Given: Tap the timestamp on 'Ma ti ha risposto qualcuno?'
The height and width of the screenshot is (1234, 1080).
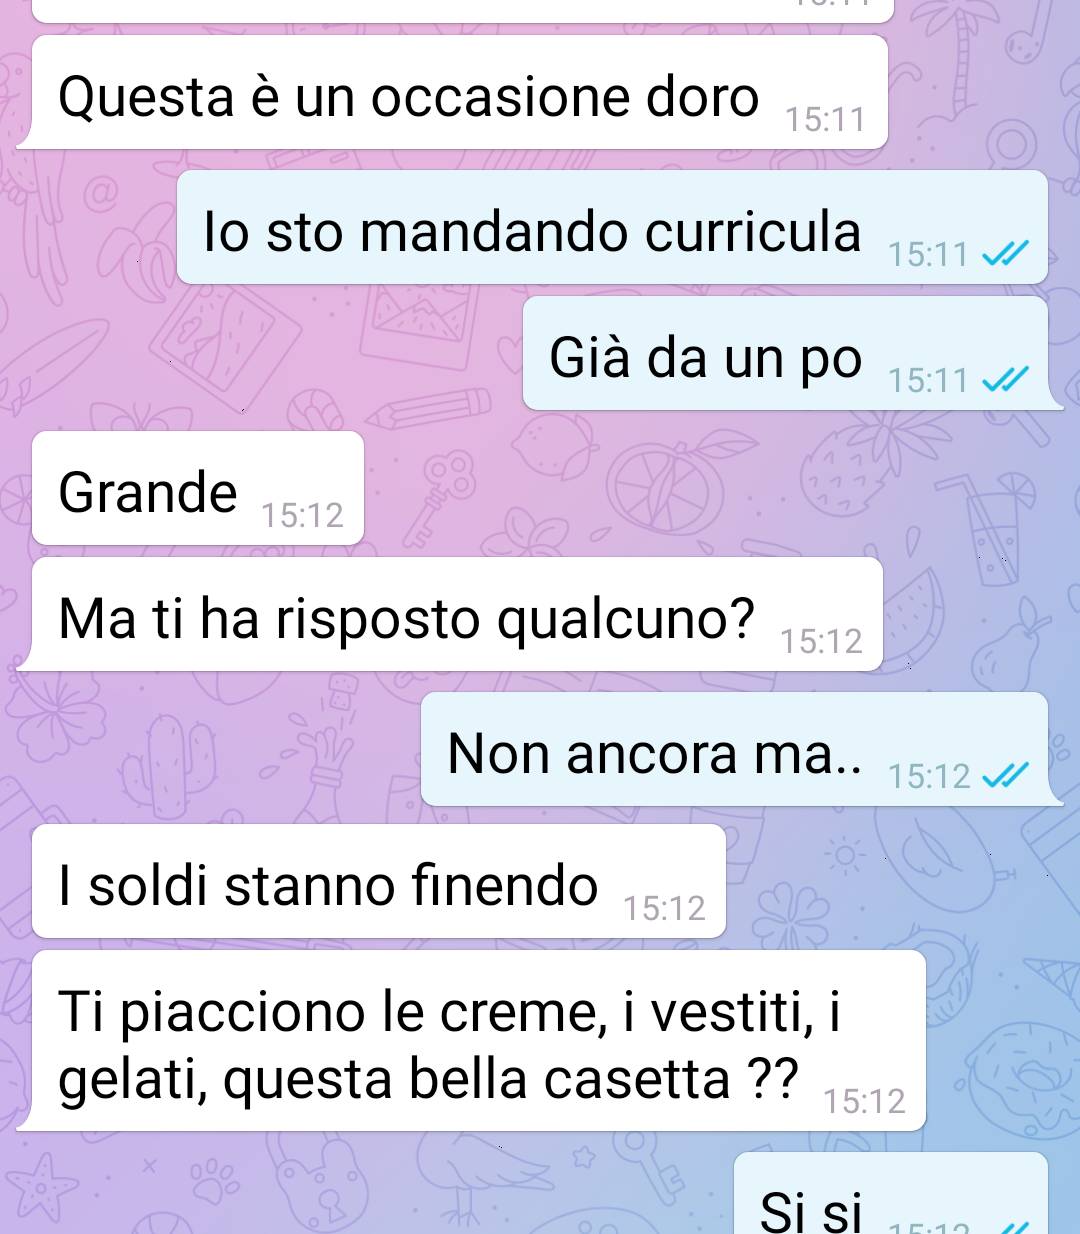Looking at the screenshot, I should pyautogui.click(x=821, y=641).
